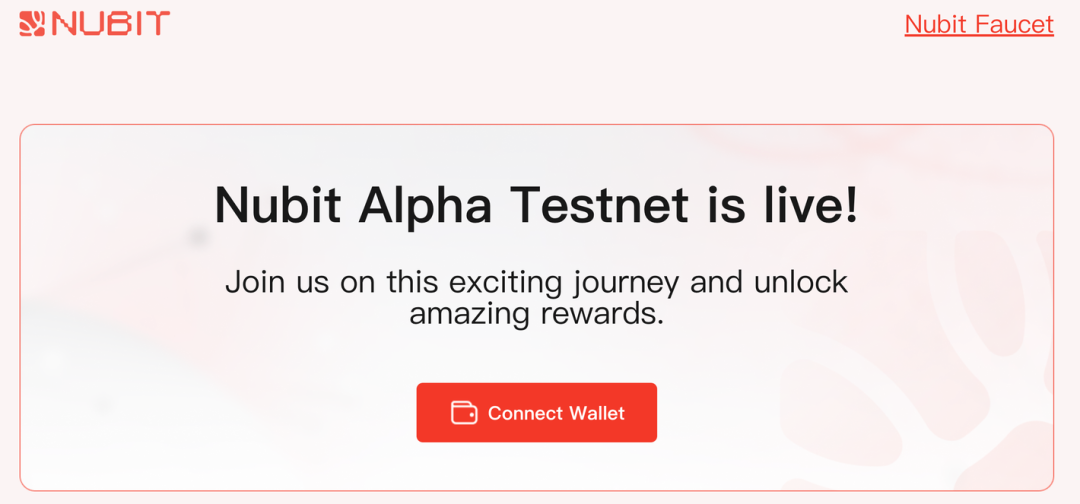Open the Nubit Faucet link
Image resolution: width=1080 pixels, height=504 pixels.
[979, 24]
